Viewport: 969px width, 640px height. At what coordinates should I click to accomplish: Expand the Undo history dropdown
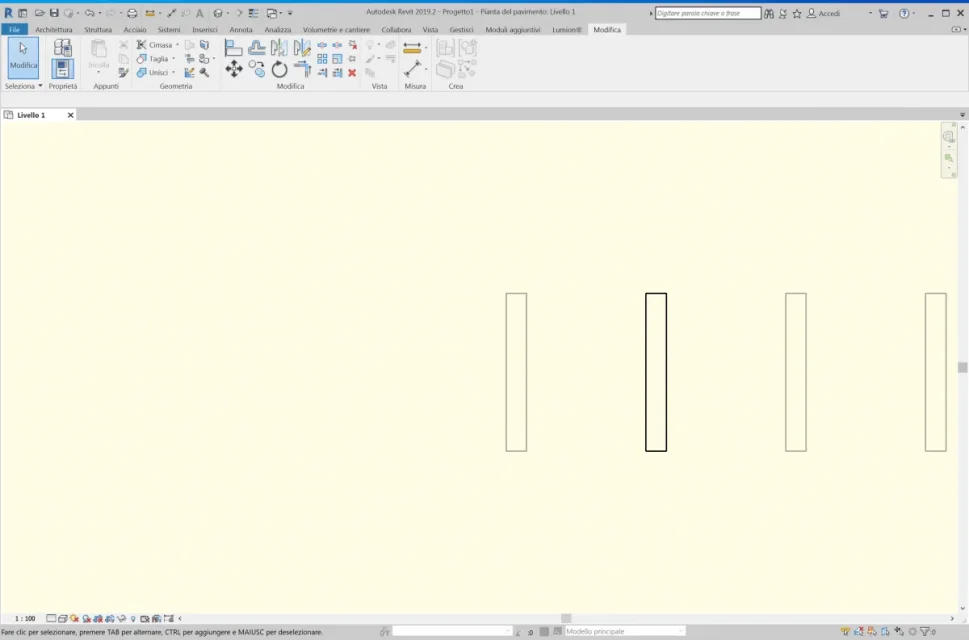pos(98,13)
